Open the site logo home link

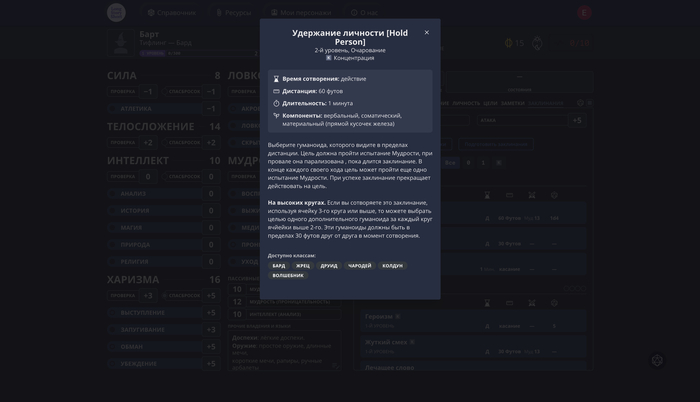[116, 13]
